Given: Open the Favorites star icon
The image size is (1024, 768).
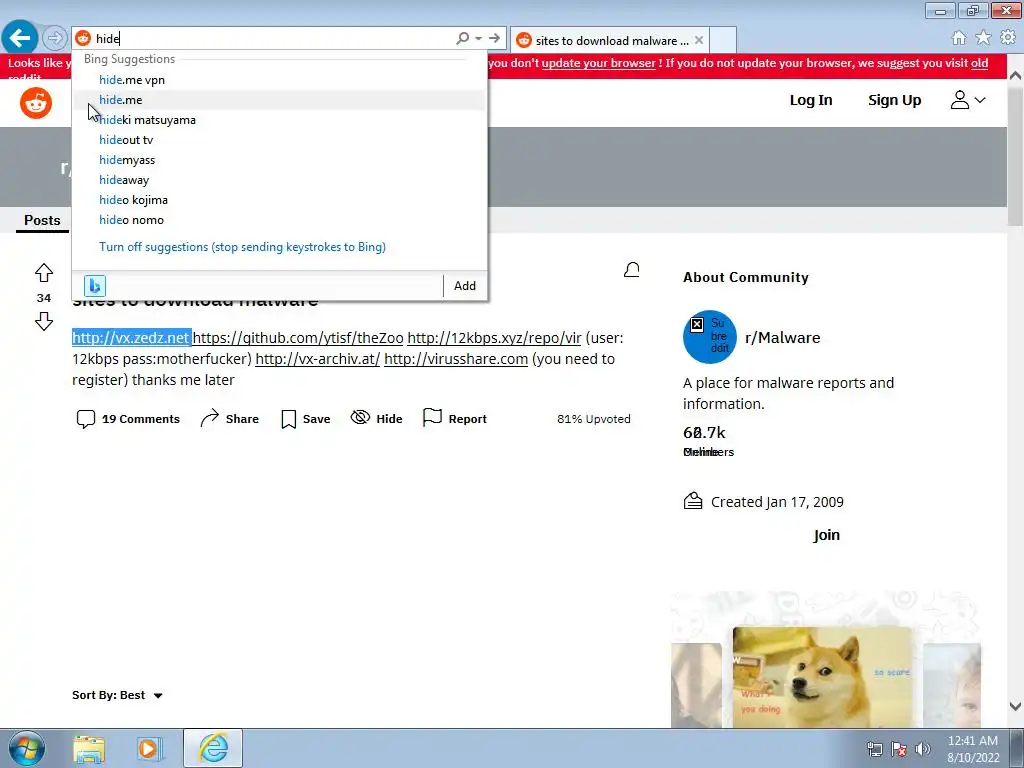Looking at the screenshot, I should [x=983, y=38].
